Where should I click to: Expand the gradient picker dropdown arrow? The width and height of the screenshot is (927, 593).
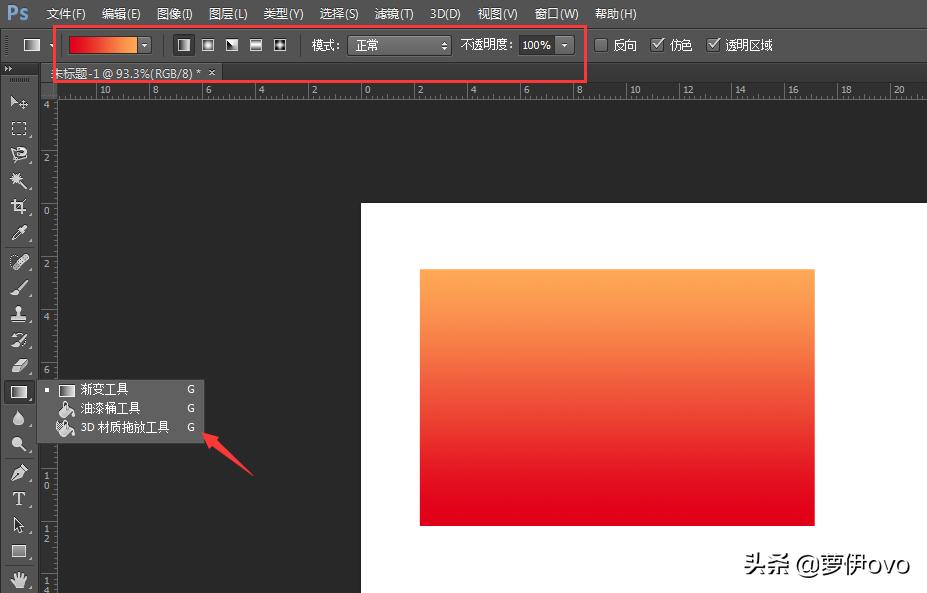pos(145,46)
